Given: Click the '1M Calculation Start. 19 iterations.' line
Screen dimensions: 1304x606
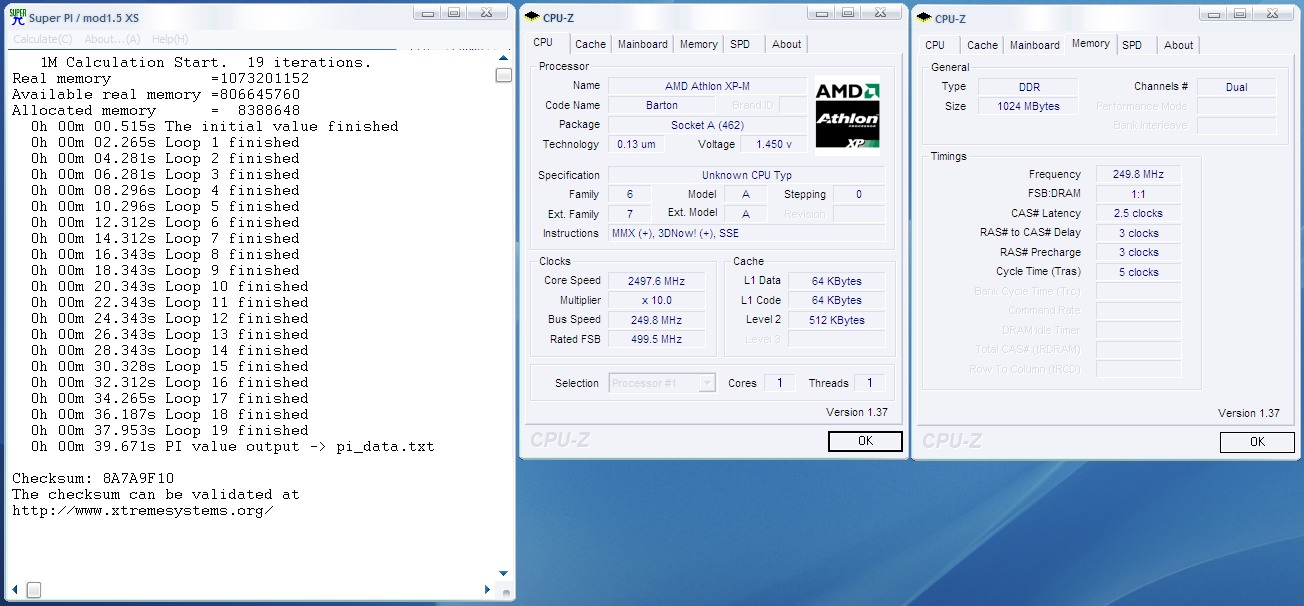Looking at the screenshot, I should pyautogui.click(x=205, y=62).
